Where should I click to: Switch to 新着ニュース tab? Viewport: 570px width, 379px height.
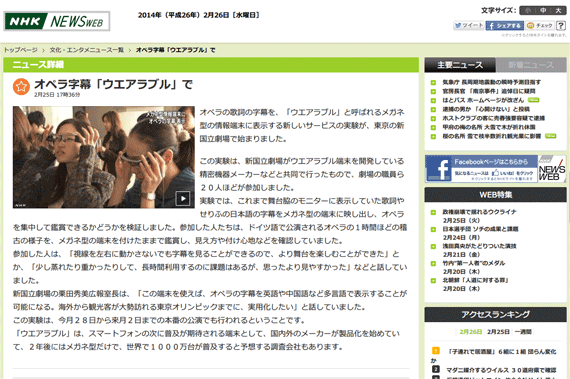(531, 65)
